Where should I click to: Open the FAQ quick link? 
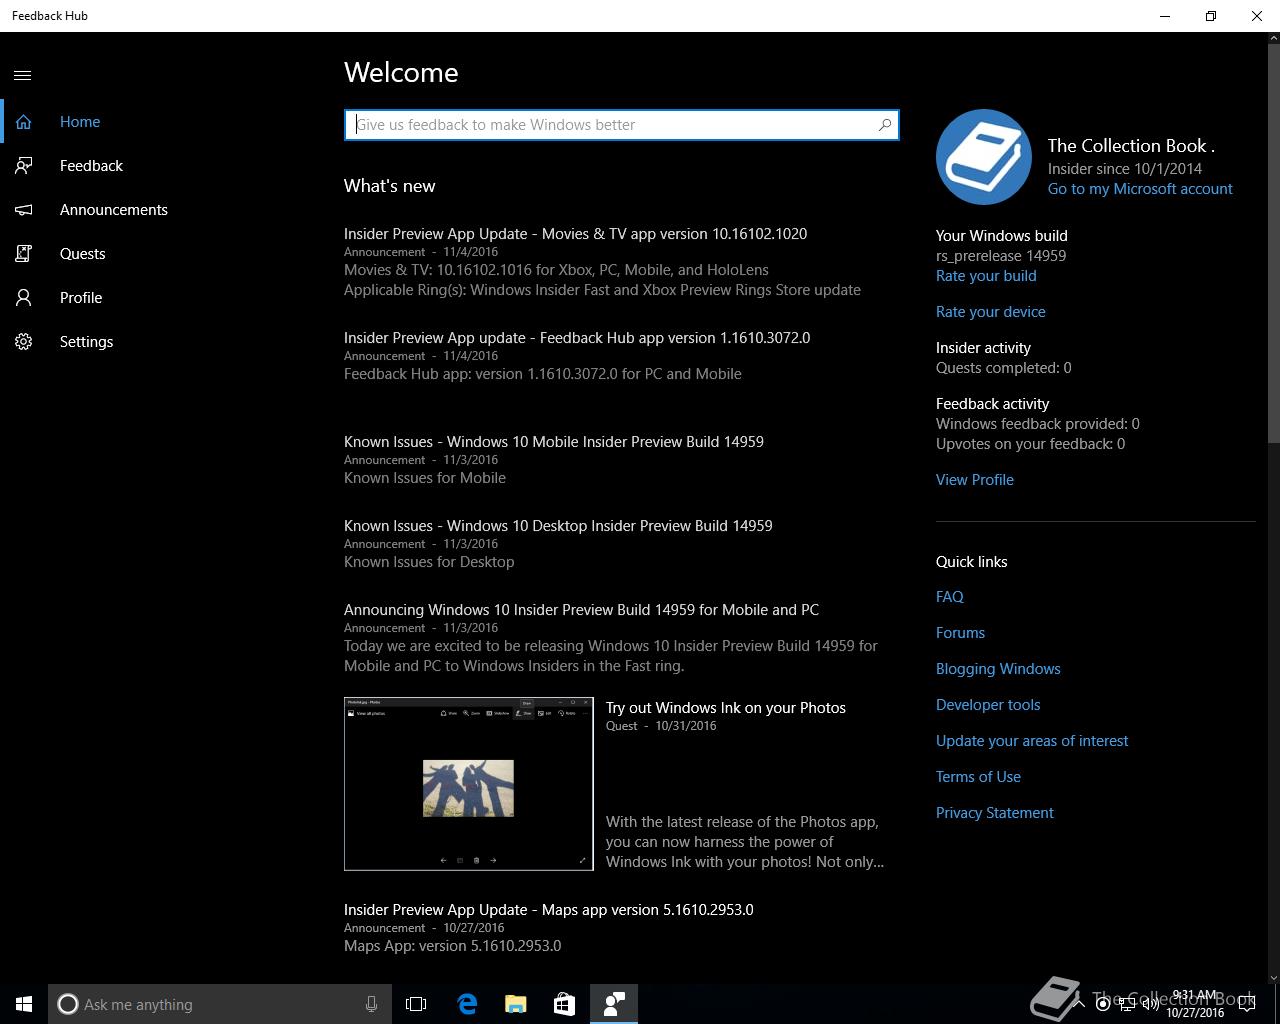point(950,597)
